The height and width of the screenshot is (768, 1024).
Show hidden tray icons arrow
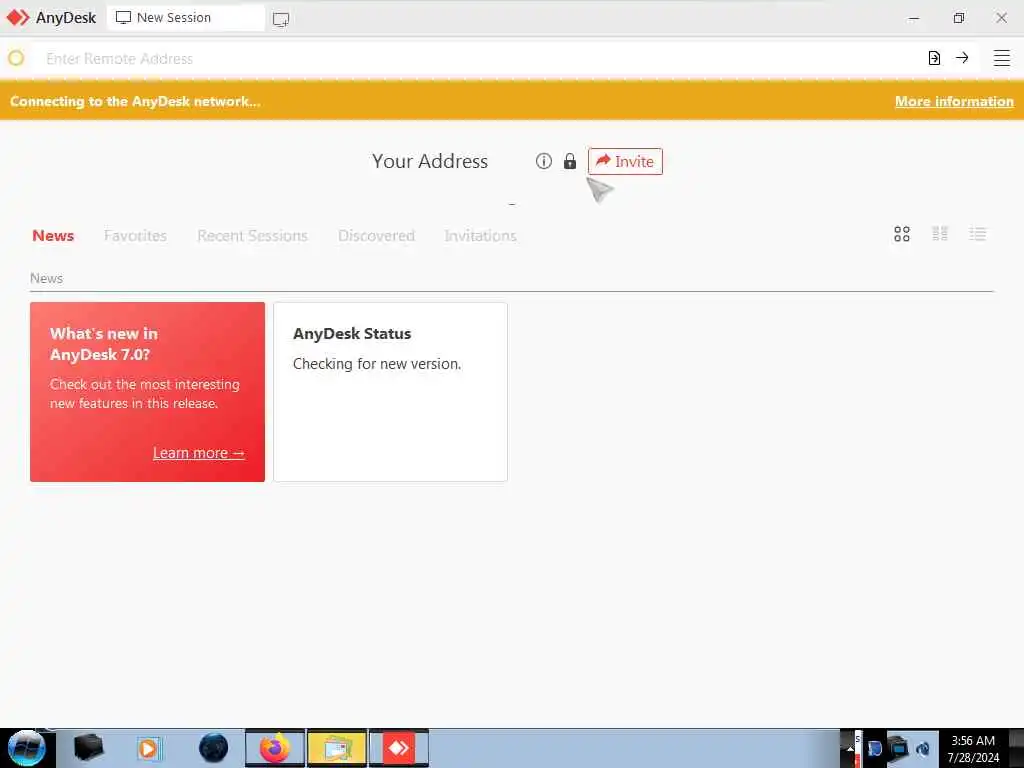(x=850, y=748)
